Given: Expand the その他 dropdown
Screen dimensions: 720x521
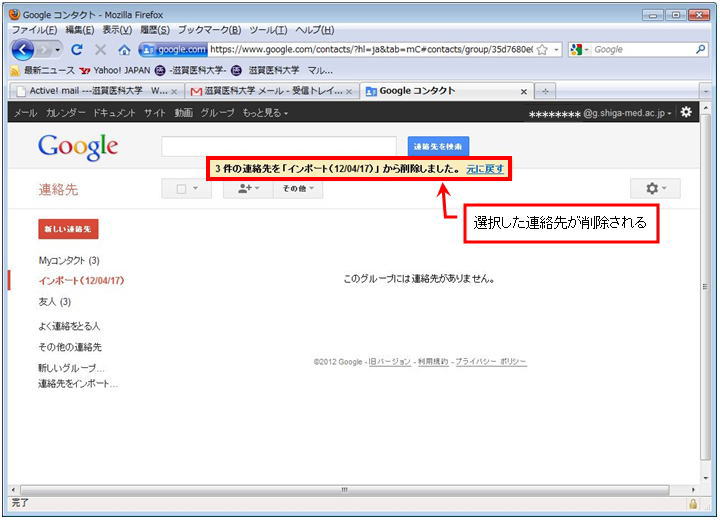Looking at the screenshot, I should tap(298, 188).
